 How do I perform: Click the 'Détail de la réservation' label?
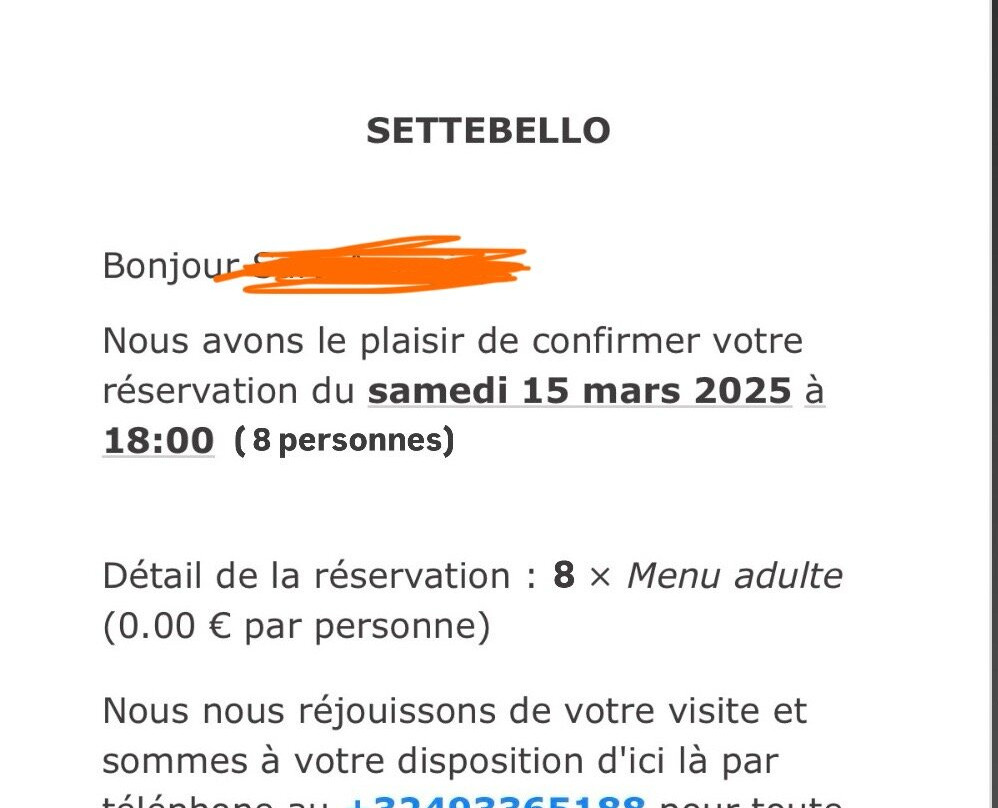307,576
